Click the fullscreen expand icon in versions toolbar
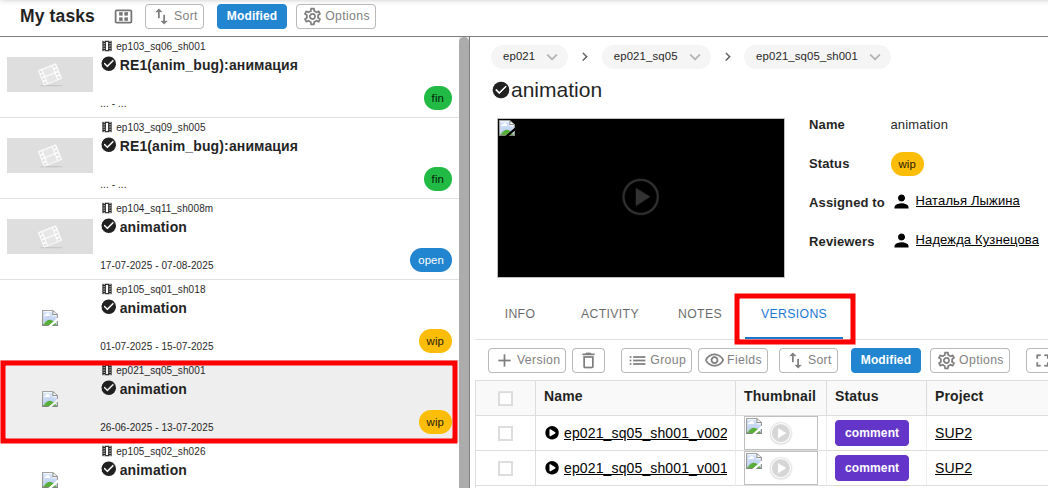The width and height of the screenshot is (1048, 488). tap(1038, 360)
